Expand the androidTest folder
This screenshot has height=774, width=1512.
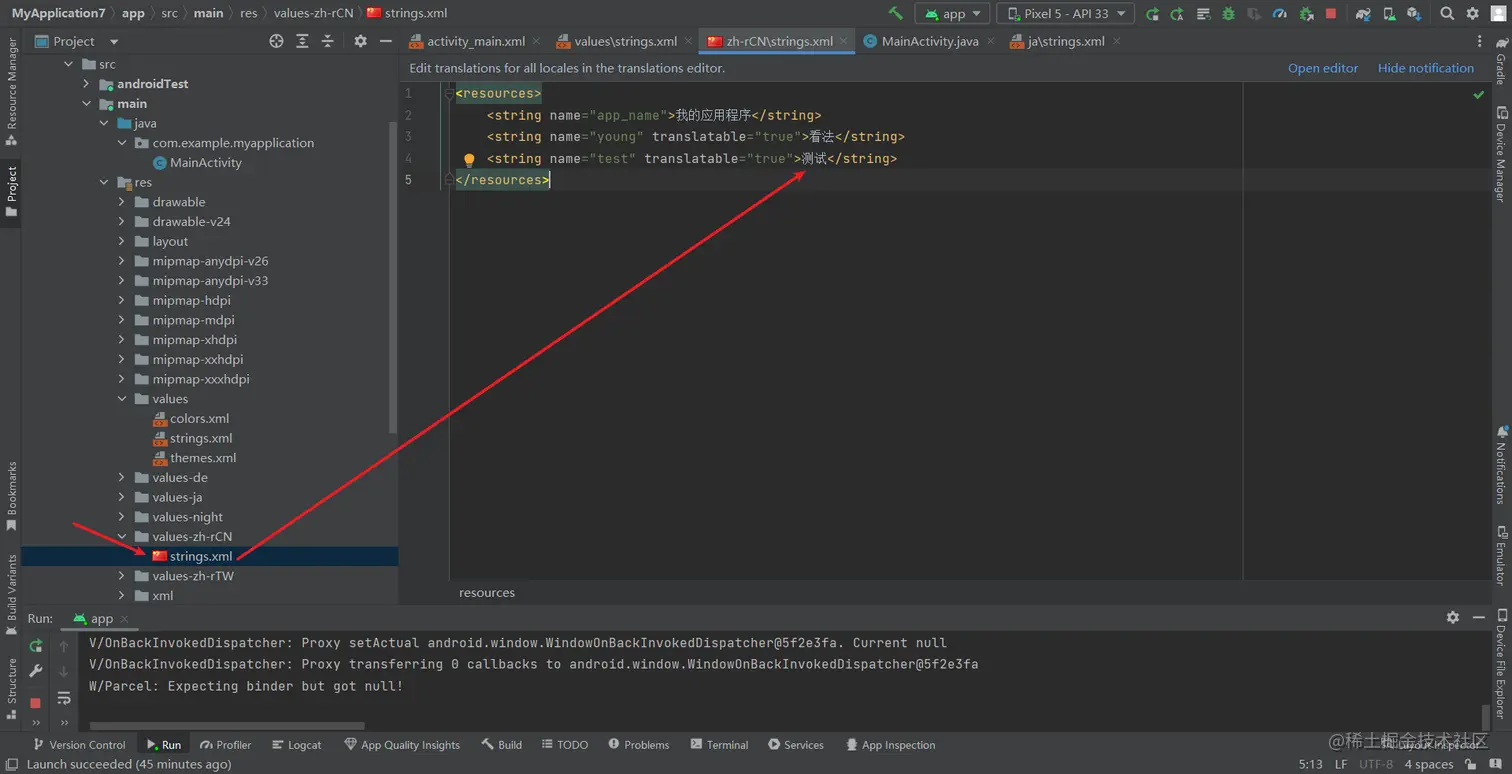coord(87,84)
